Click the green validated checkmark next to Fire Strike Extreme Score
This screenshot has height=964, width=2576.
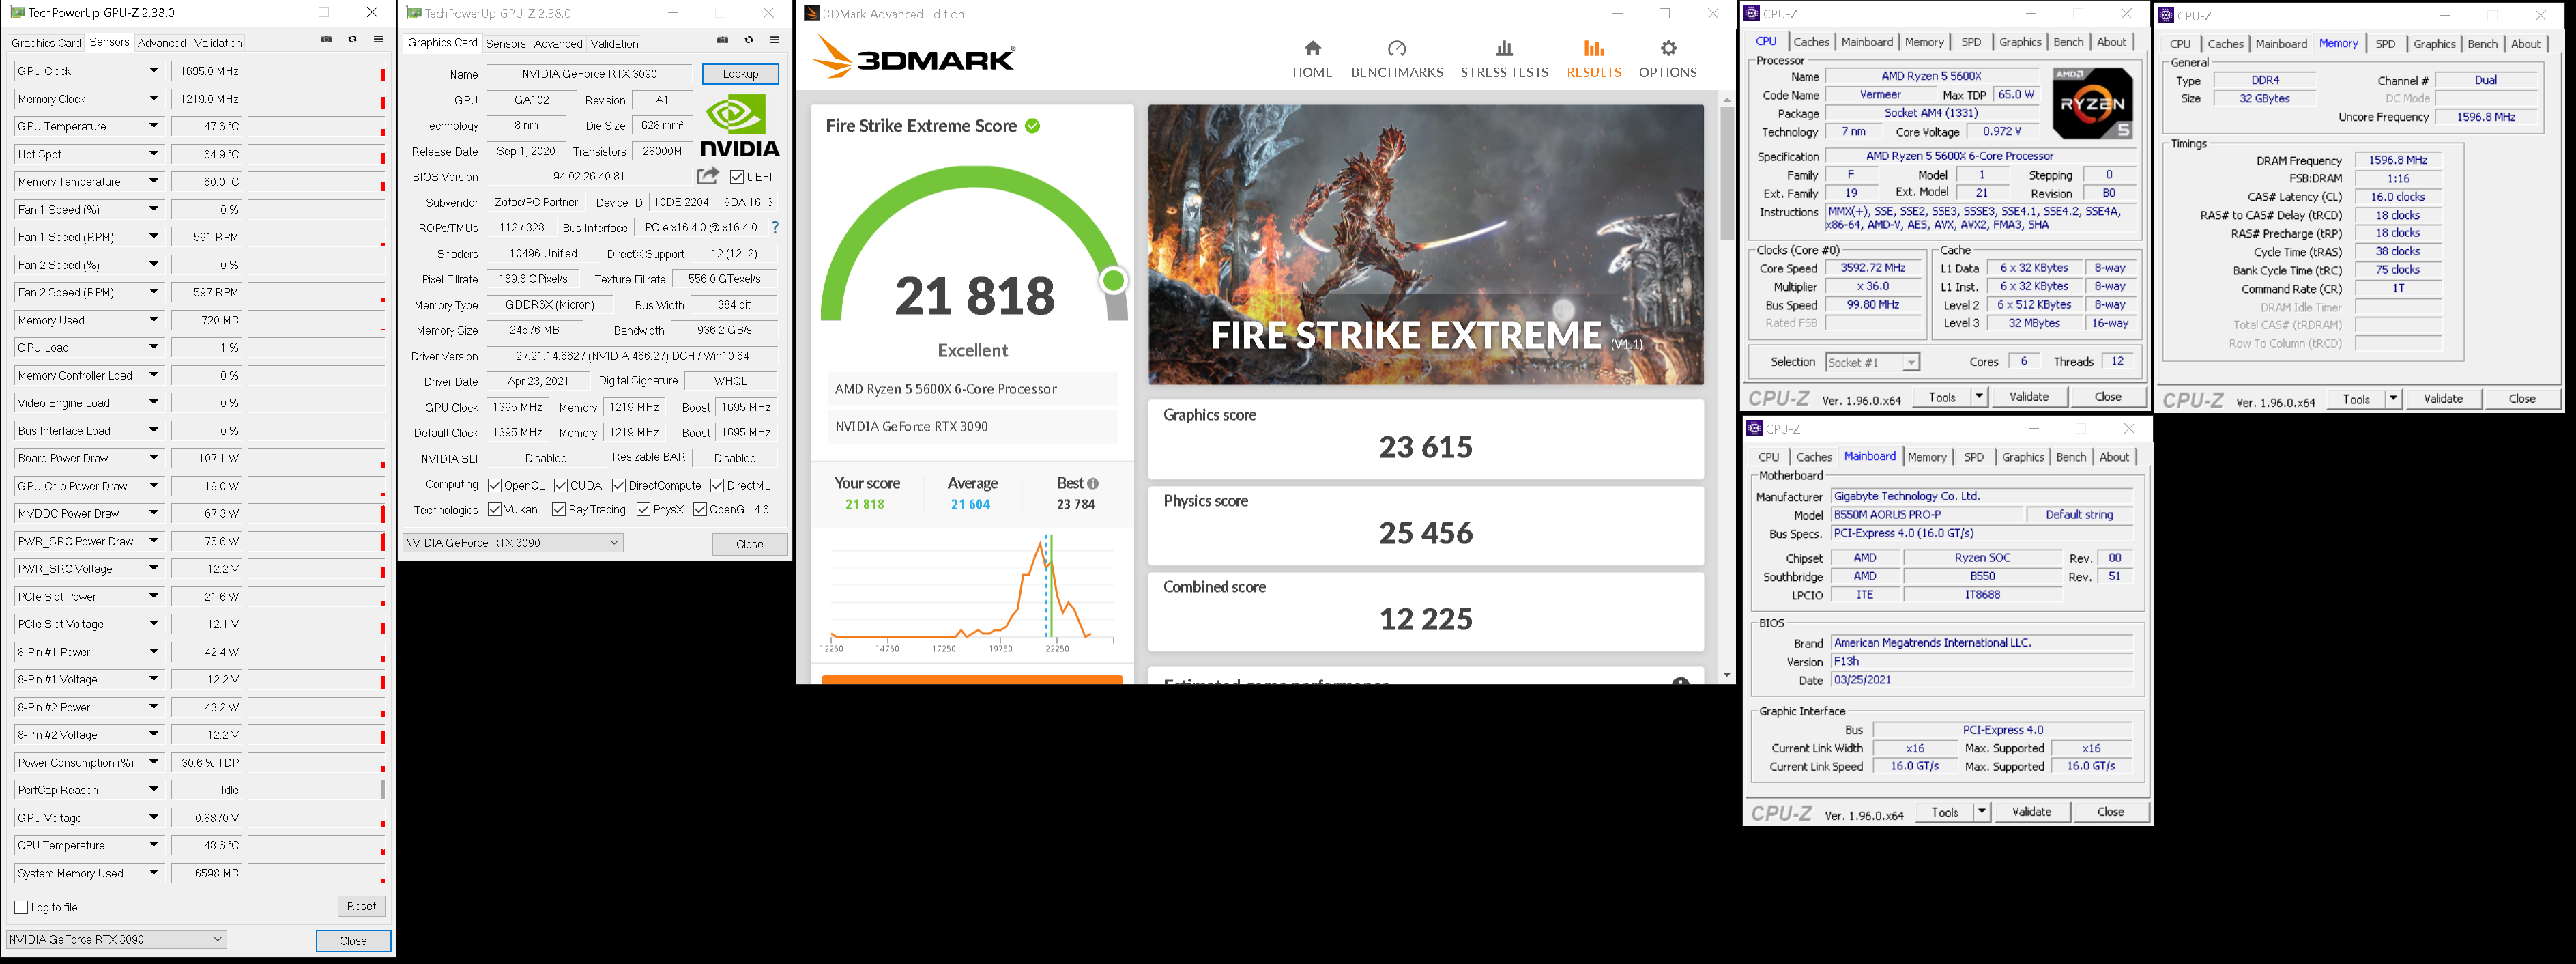tap(1032, 126)
